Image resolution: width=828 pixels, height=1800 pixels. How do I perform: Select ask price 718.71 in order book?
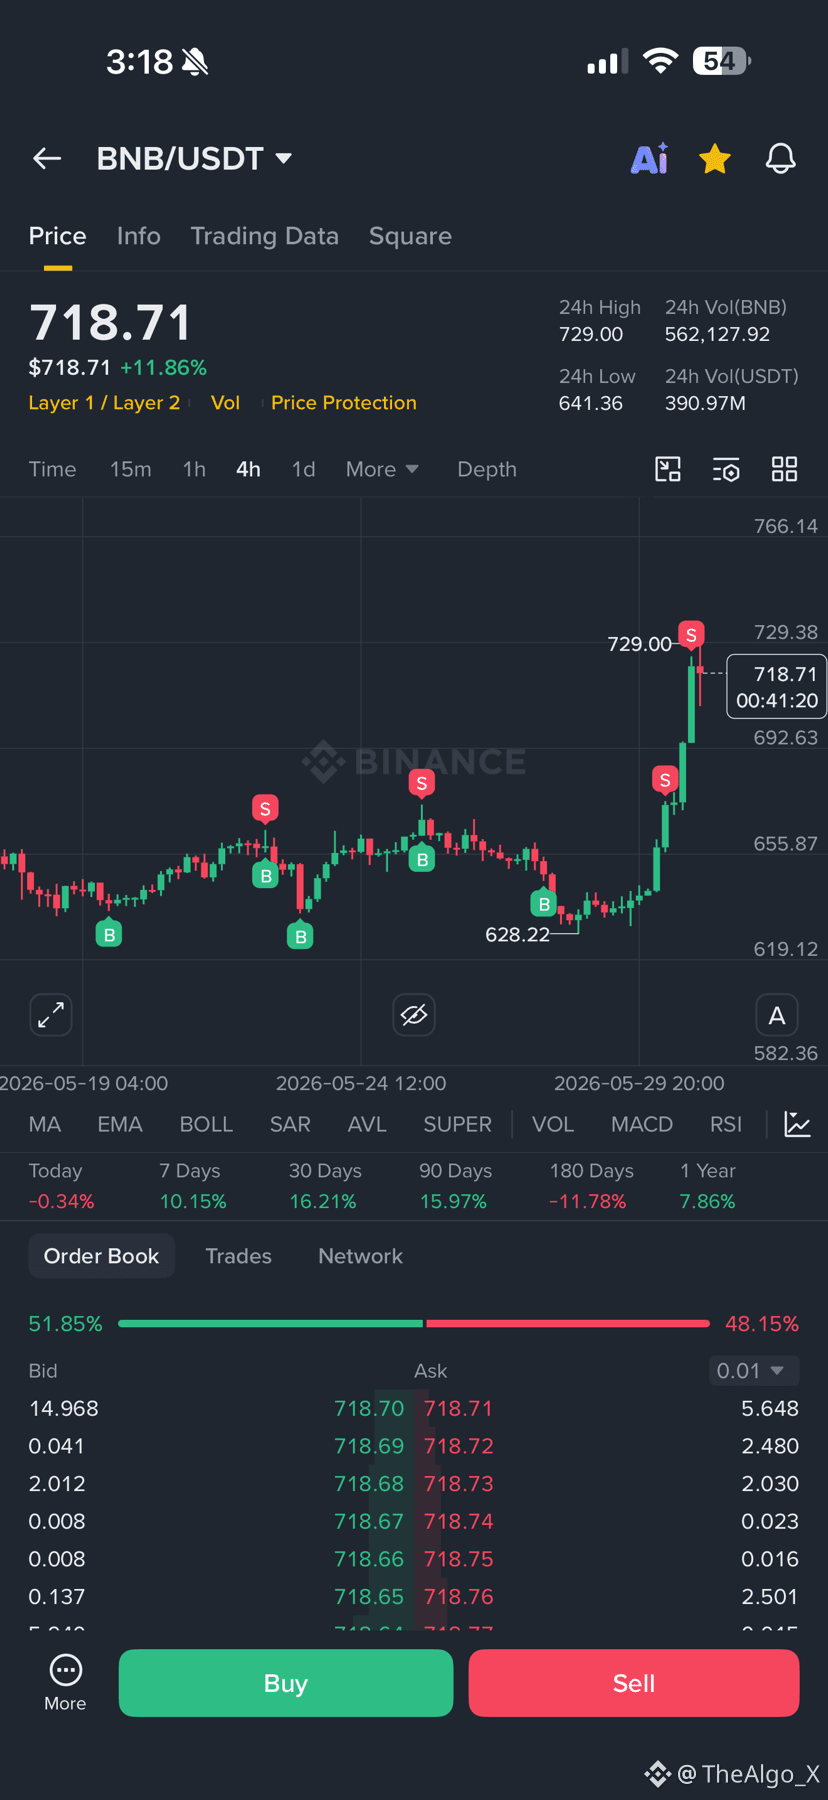click(458, 1408)
